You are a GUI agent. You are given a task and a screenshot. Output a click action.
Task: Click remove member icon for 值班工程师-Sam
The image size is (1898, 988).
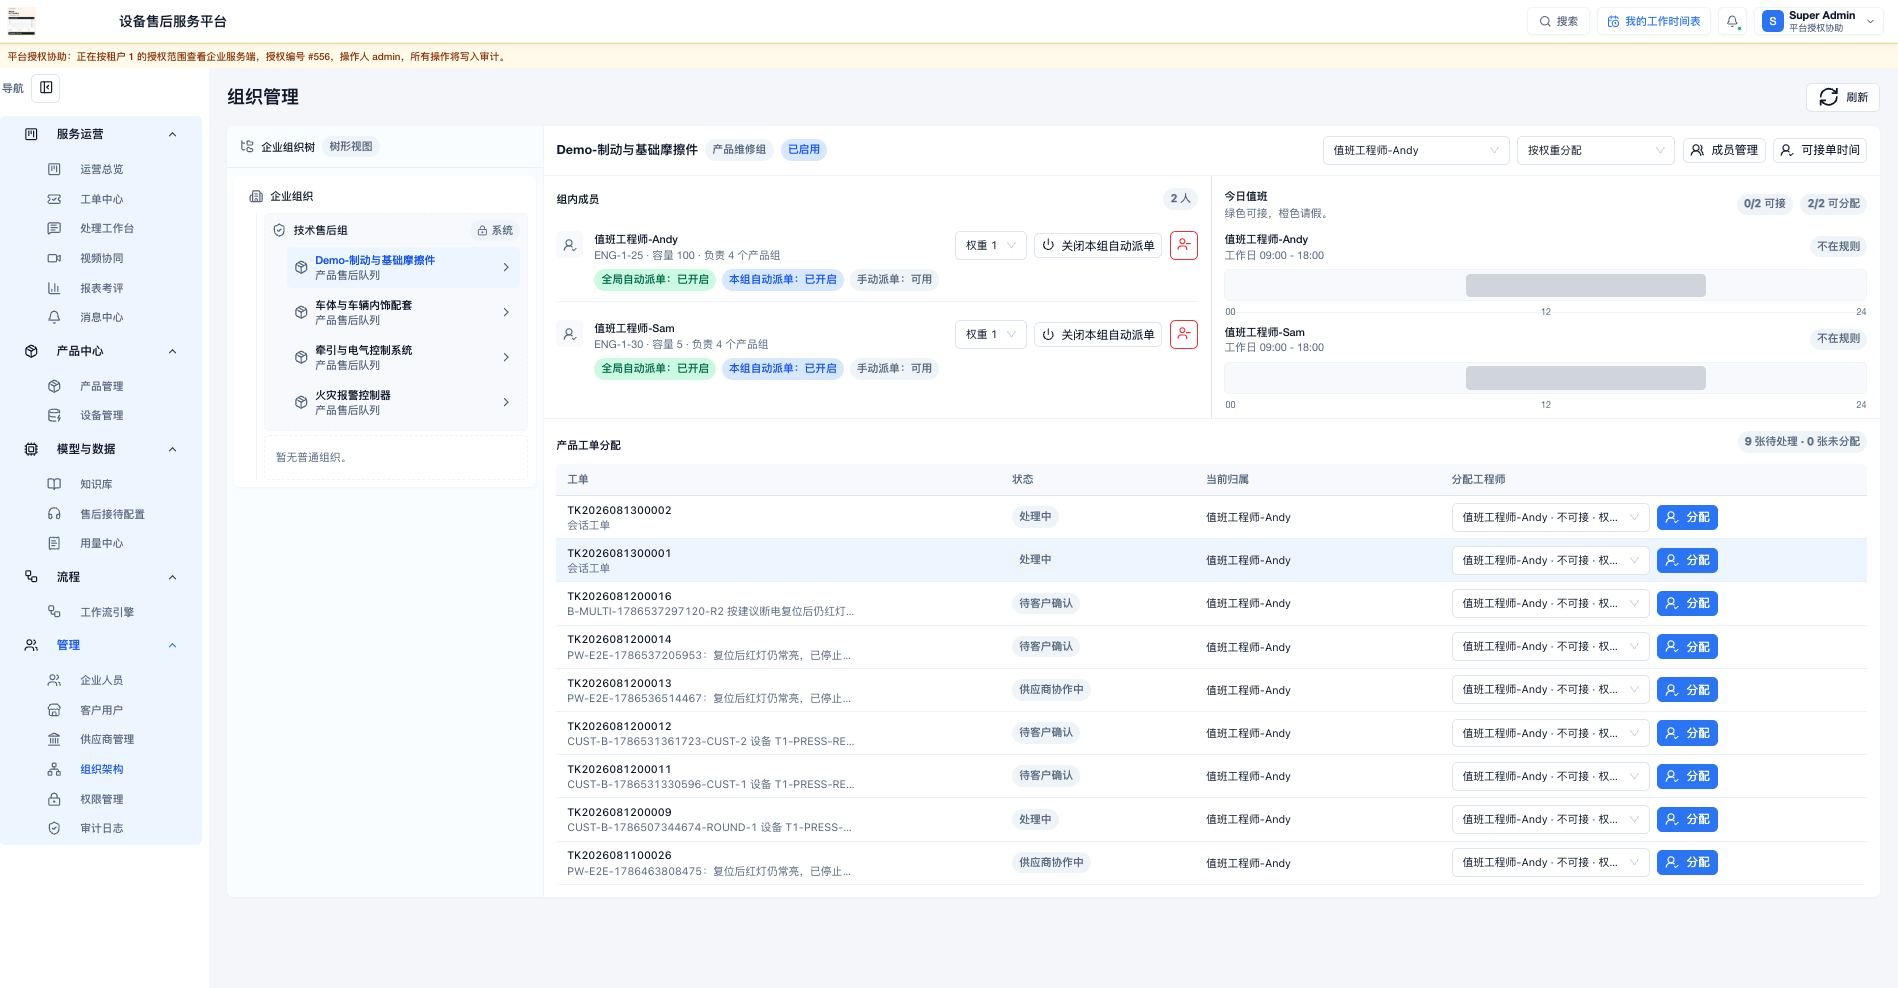pyautogui.click(x=1184, y=334)
